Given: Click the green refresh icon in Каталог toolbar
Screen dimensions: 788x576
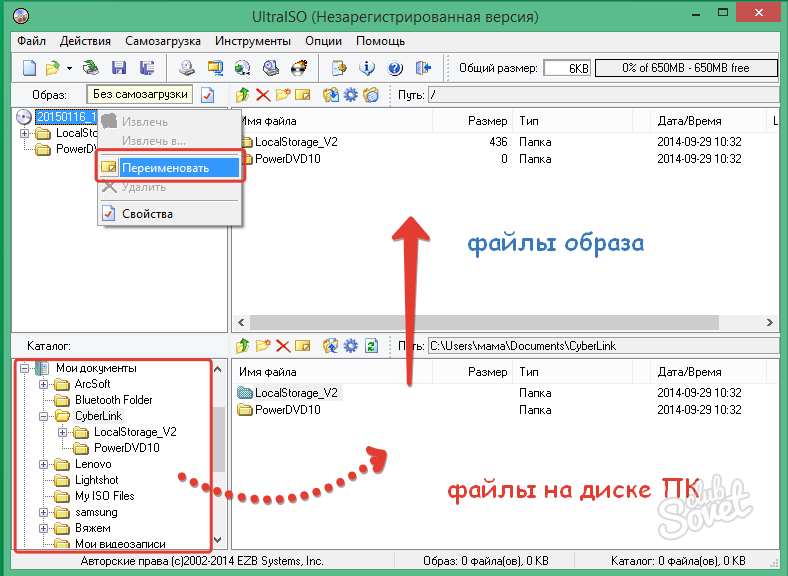Looking at the screenshot, I should pos(371,346).
